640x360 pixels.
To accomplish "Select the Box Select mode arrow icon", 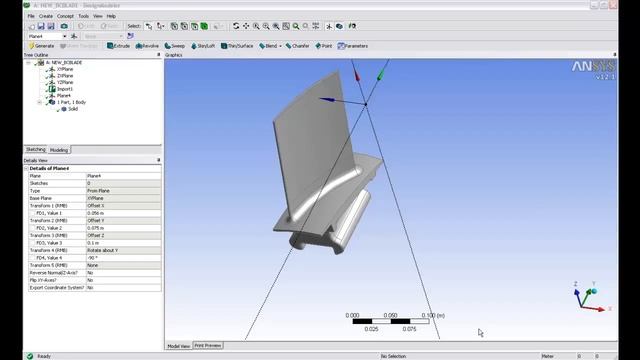I will click(x=160, y=26).
